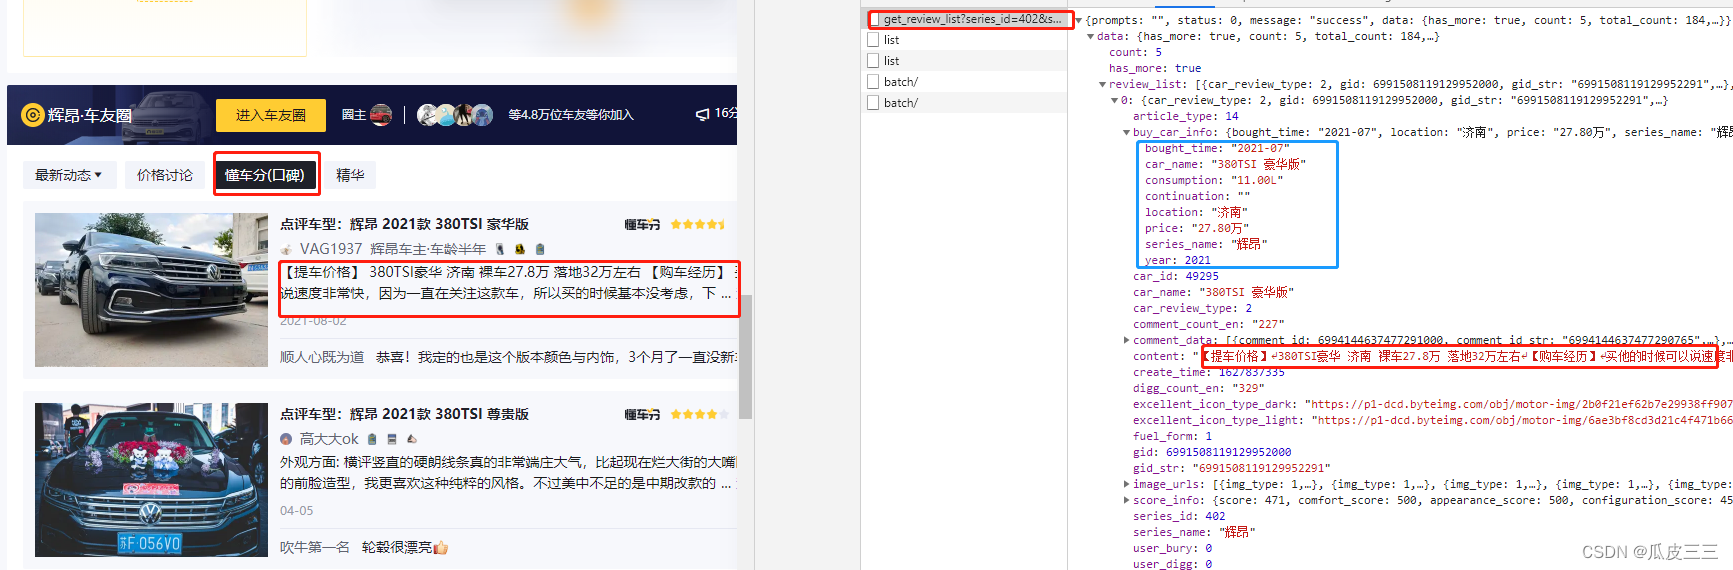1733x570 pixels.
Task: Click badge icons after 辉昂车主·车龄半年
Action: click(x=520, y=249)
